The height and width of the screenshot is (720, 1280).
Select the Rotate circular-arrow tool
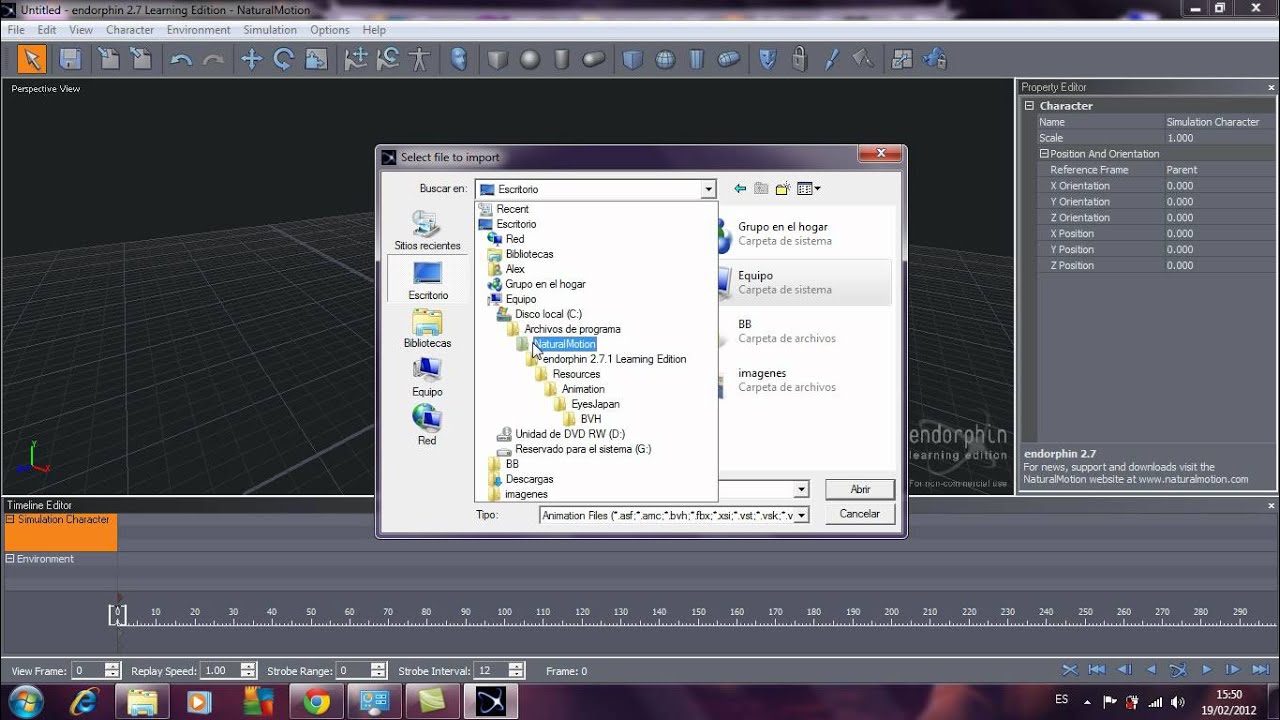pos(283,60)
